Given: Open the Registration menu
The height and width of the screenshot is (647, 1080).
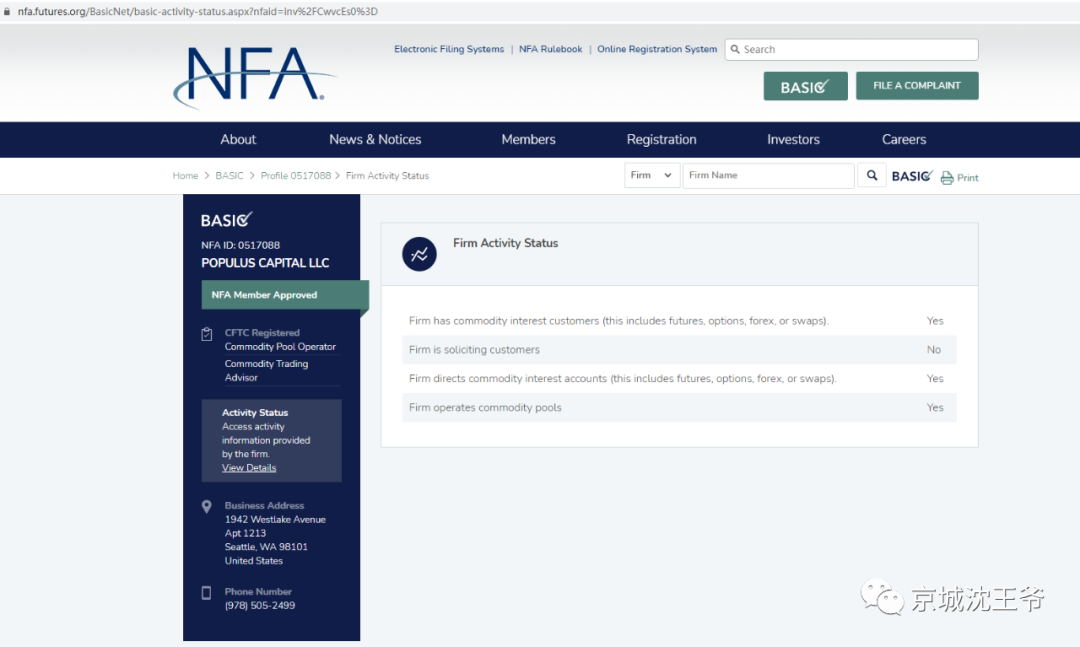Looking at the screenshot, I should click(661, 140).
